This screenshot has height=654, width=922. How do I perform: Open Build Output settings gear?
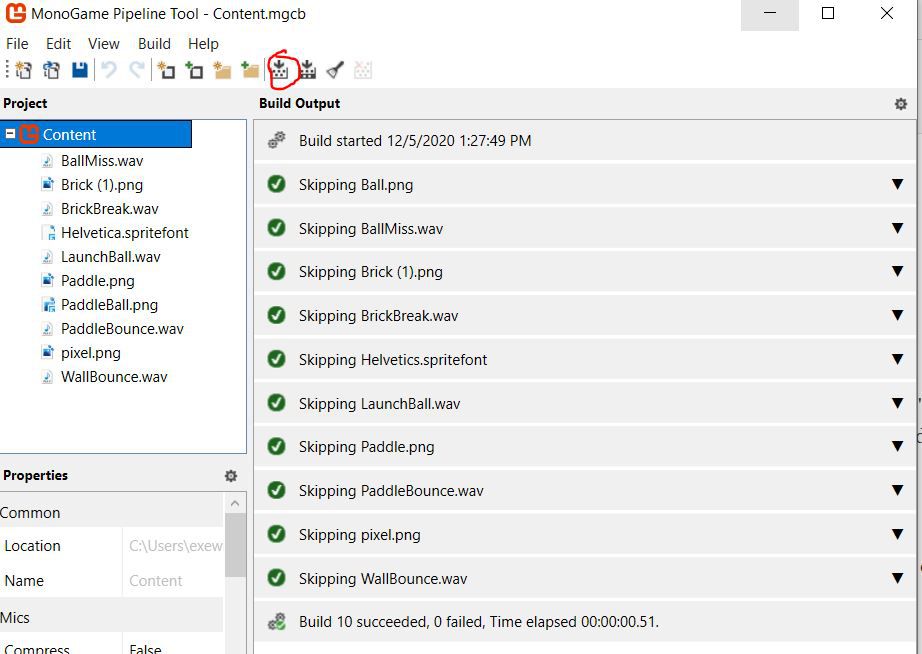pyautogui.click(x=900, y=104)
